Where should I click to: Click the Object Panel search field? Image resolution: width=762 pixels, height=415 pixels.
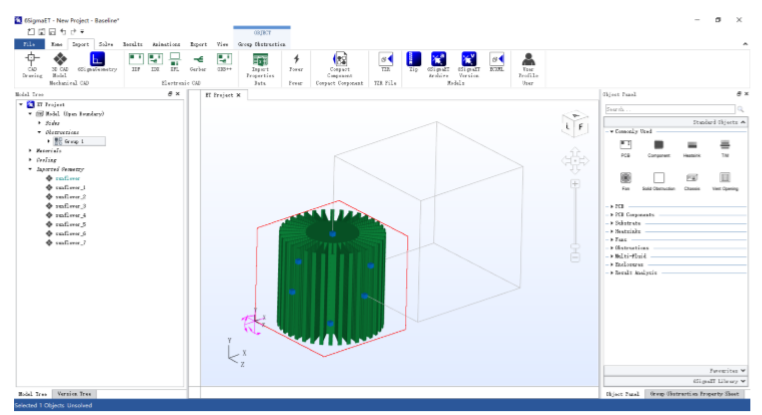(x=668, y=108)
